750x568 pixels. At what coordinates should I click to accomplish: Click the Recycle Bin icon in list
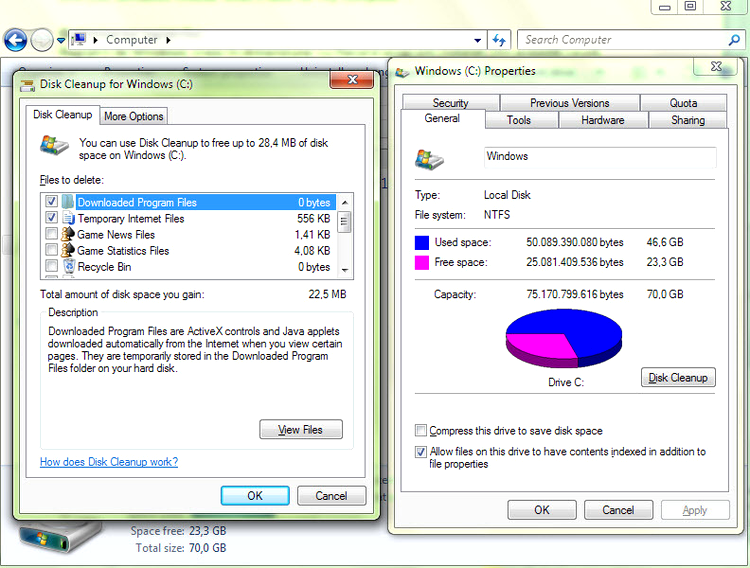click(x=69, y=266)
